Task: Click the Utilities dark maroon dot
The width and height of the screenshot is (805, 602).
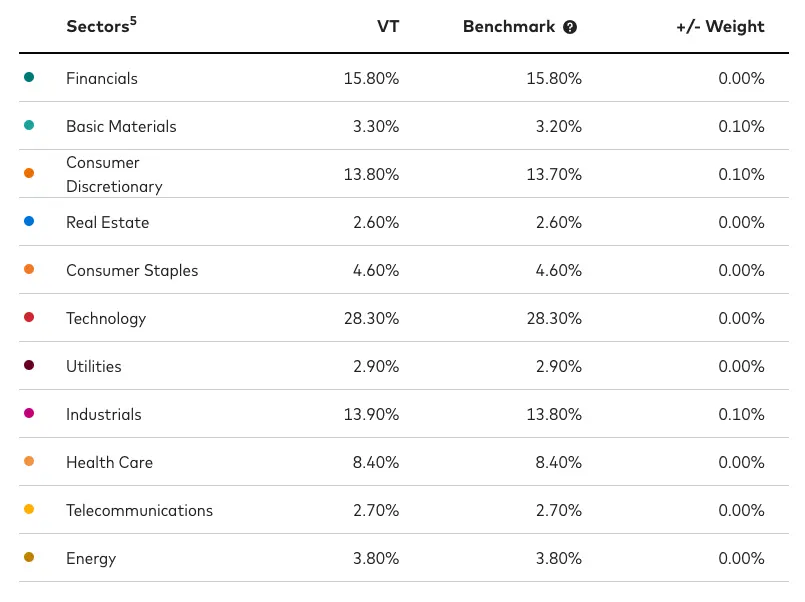Action: pos(29,365)
